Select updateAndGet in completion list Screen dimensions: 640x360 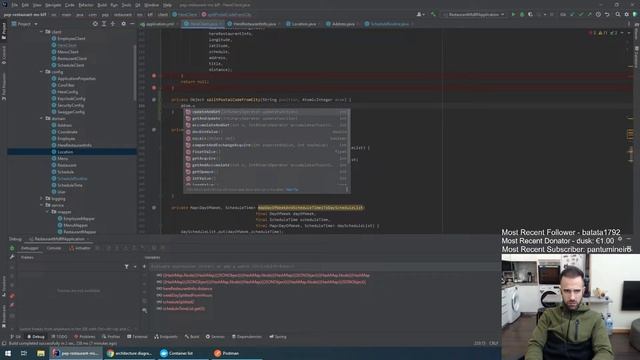pos(266,112)
